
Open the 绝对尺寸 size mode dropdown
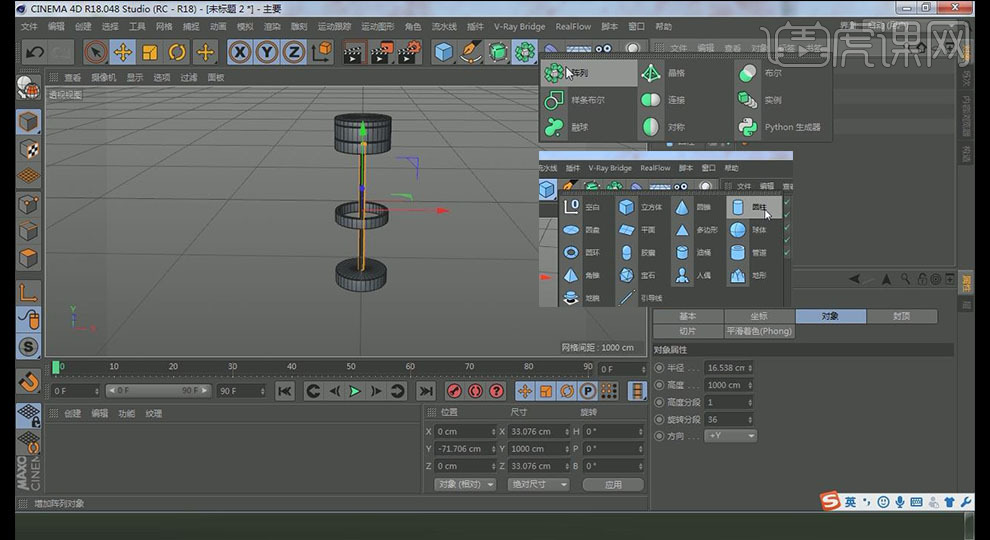pyautogui.click(x=539, y=484)
